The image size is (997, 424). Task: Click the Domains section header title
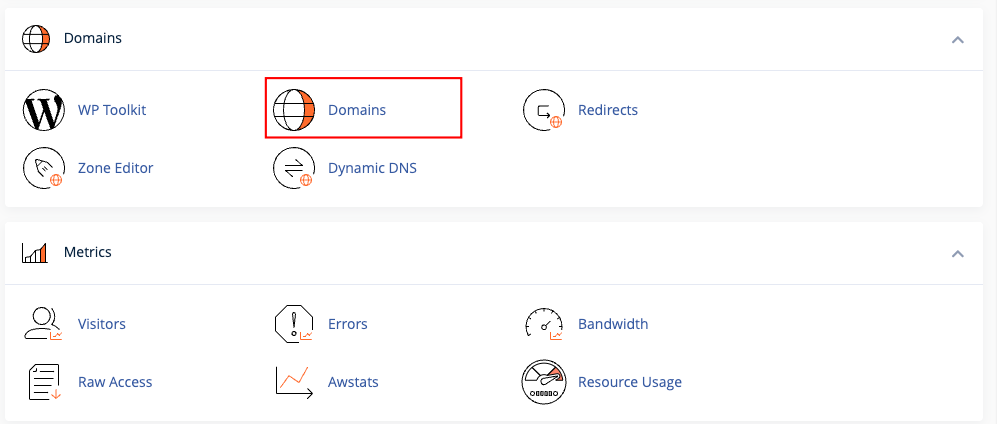(x=93, y=38)
